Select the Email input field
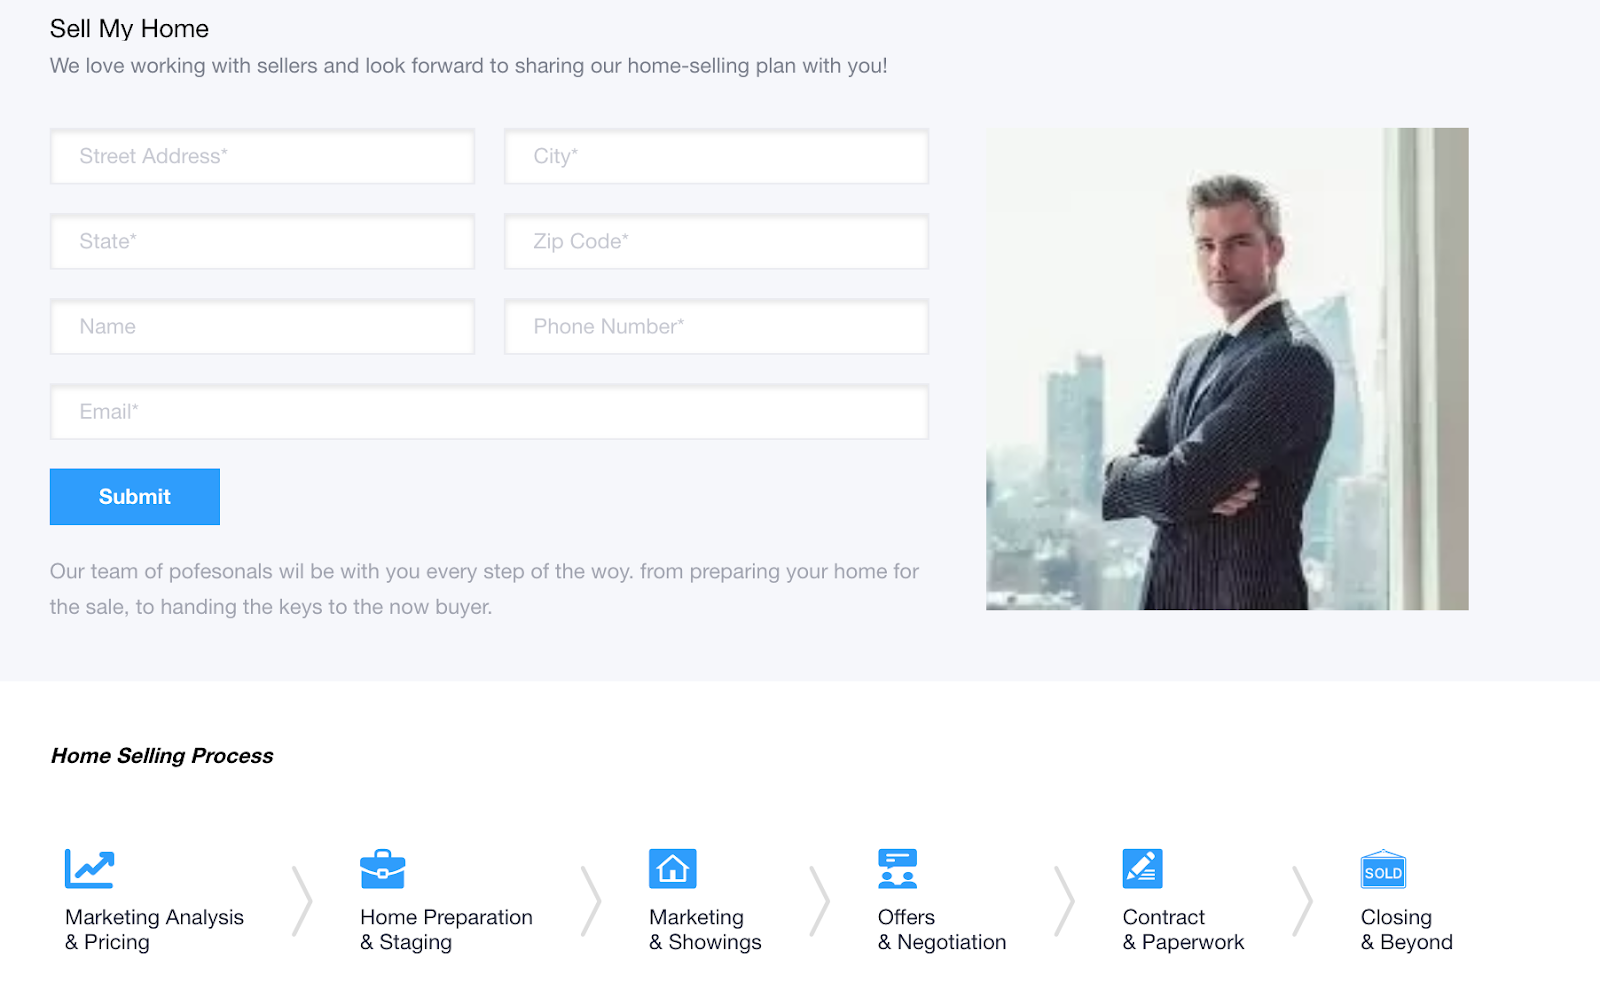 (x=489, y=411)
